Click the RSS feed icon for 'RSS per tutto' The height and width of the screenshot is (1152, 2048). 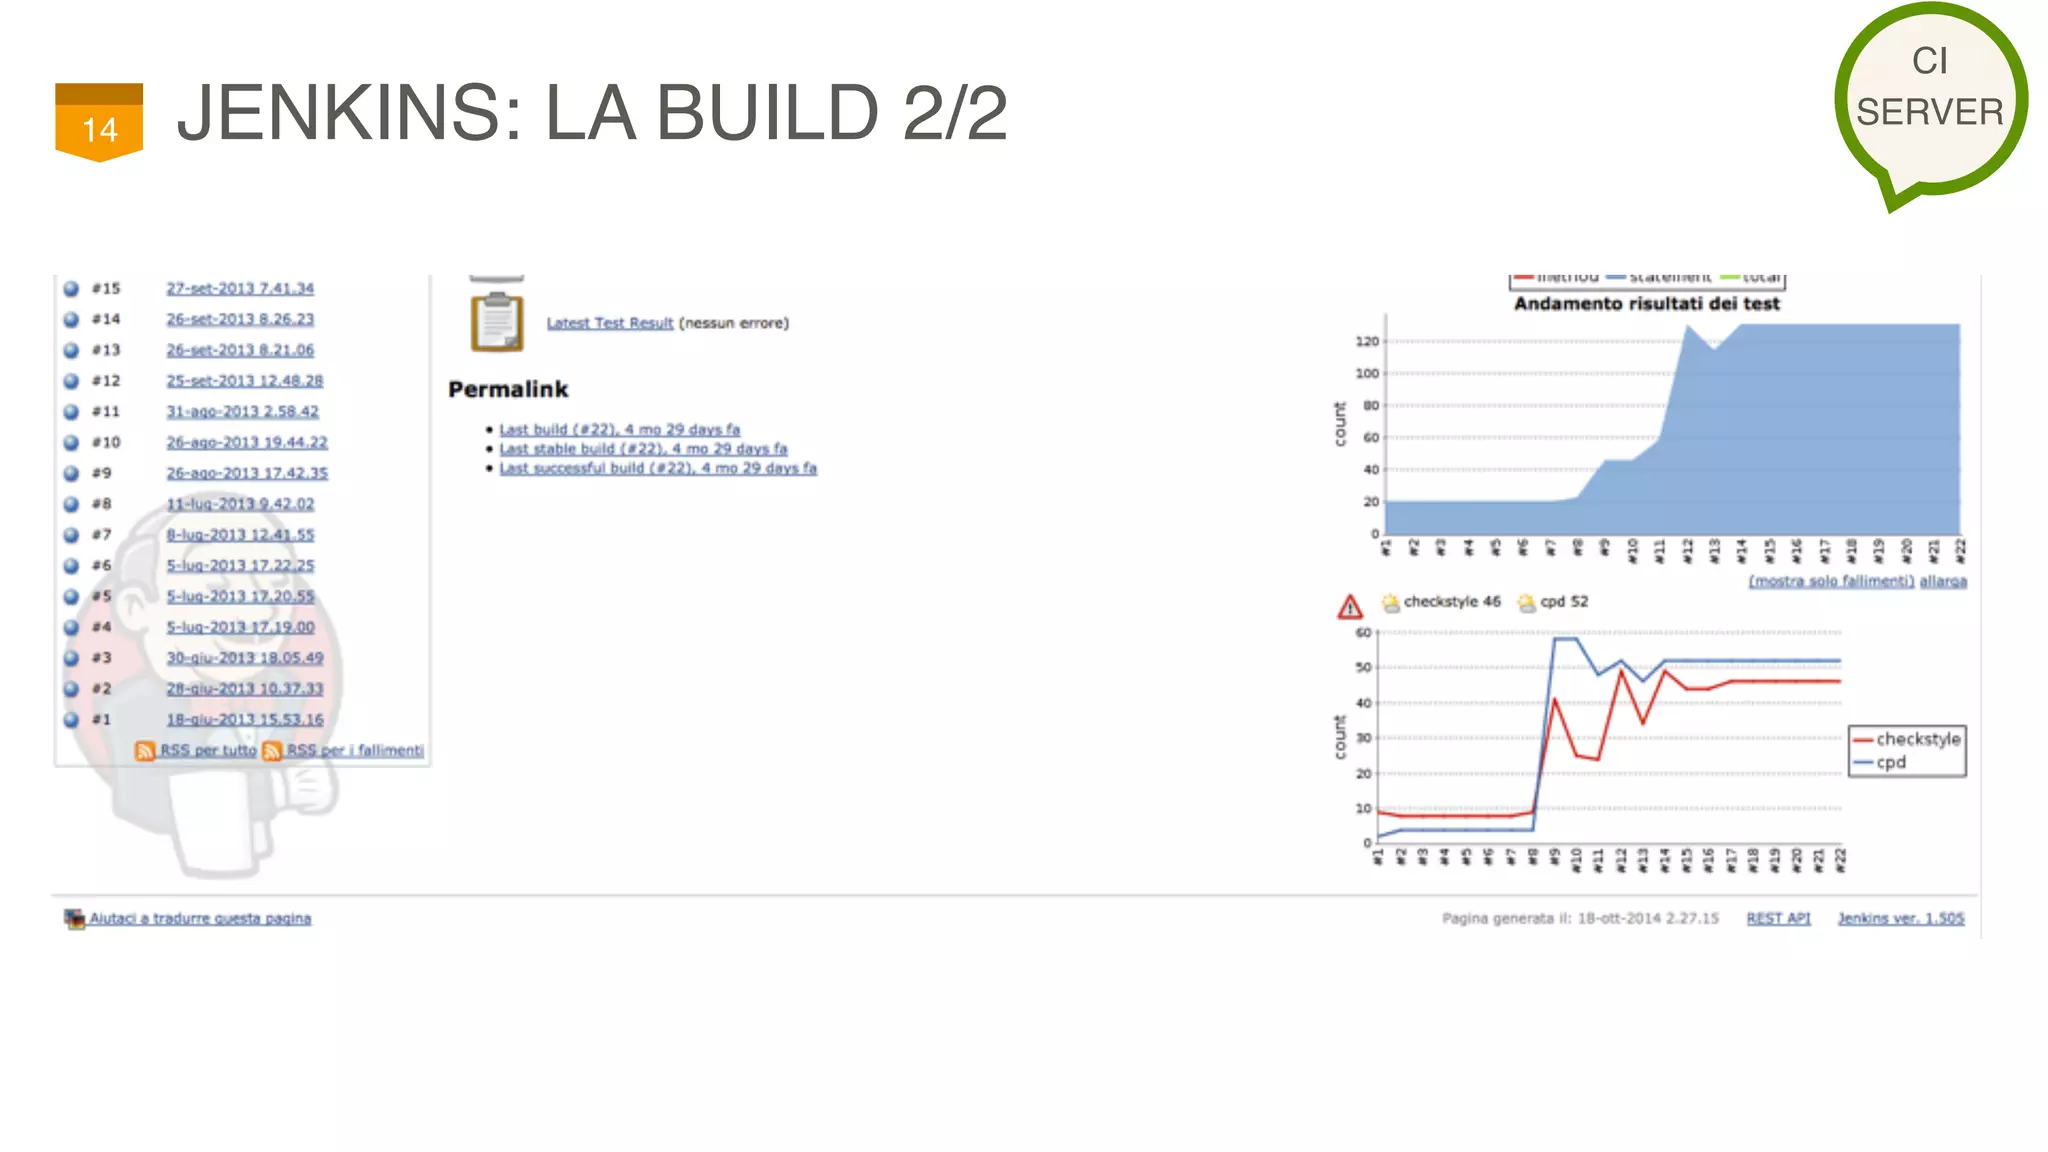pos(145,751)
